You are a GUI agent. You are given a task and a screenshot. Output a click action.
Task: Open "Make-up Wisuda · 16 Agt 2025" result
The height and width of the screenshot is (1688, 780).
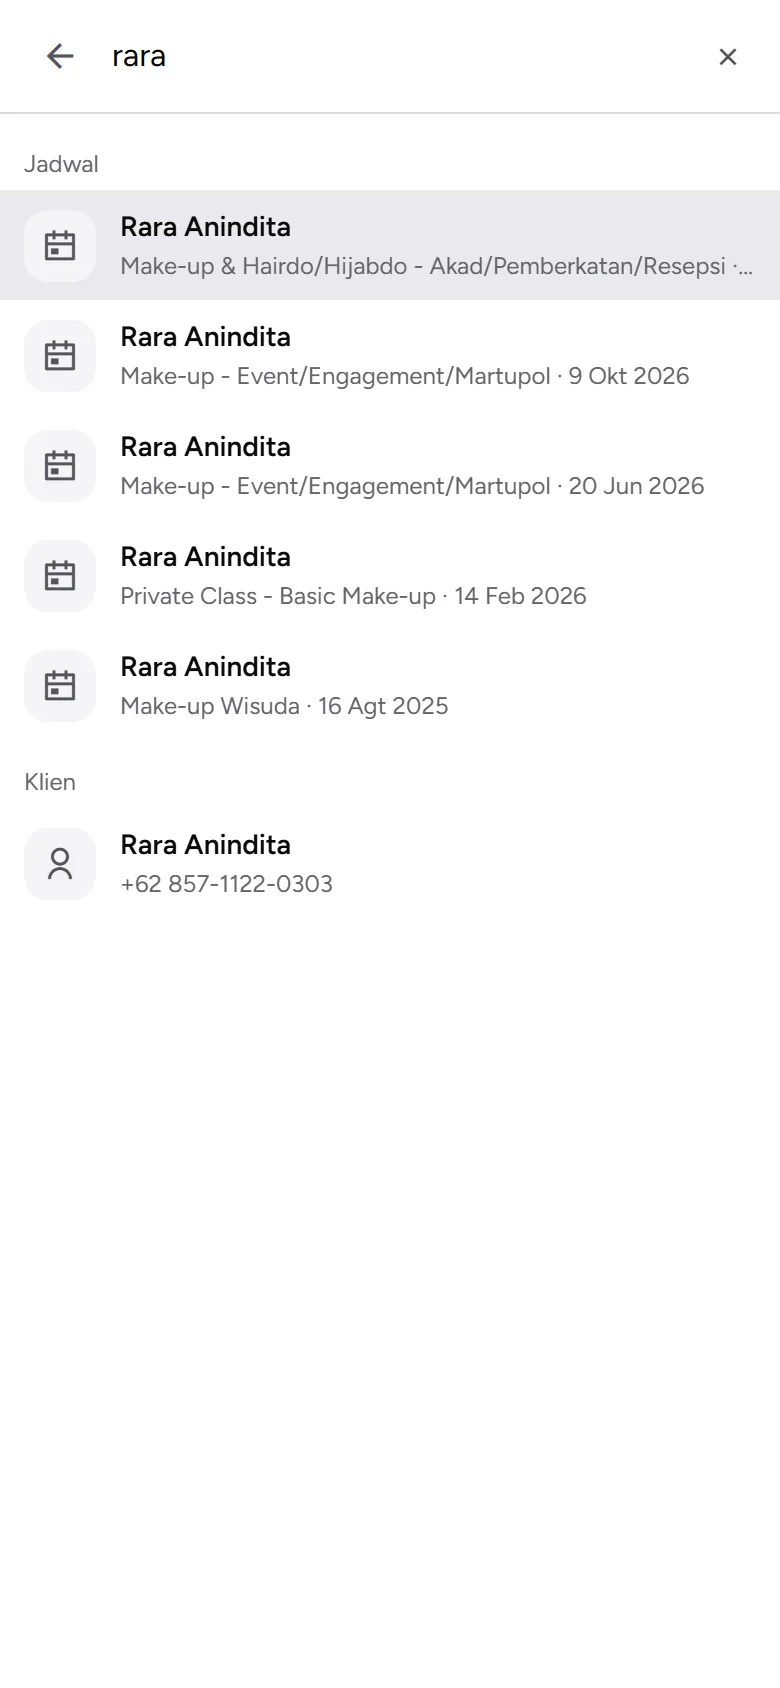click(x=284, y=706)
